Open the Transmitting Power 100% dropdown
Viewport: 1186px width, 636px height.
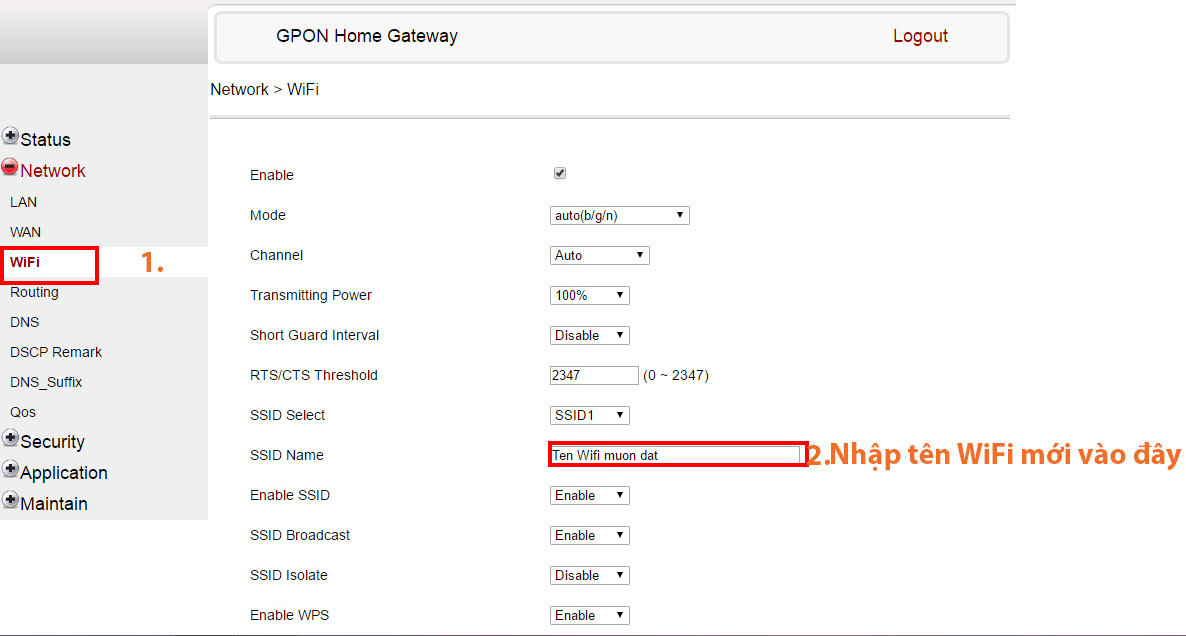coord(589,296)
